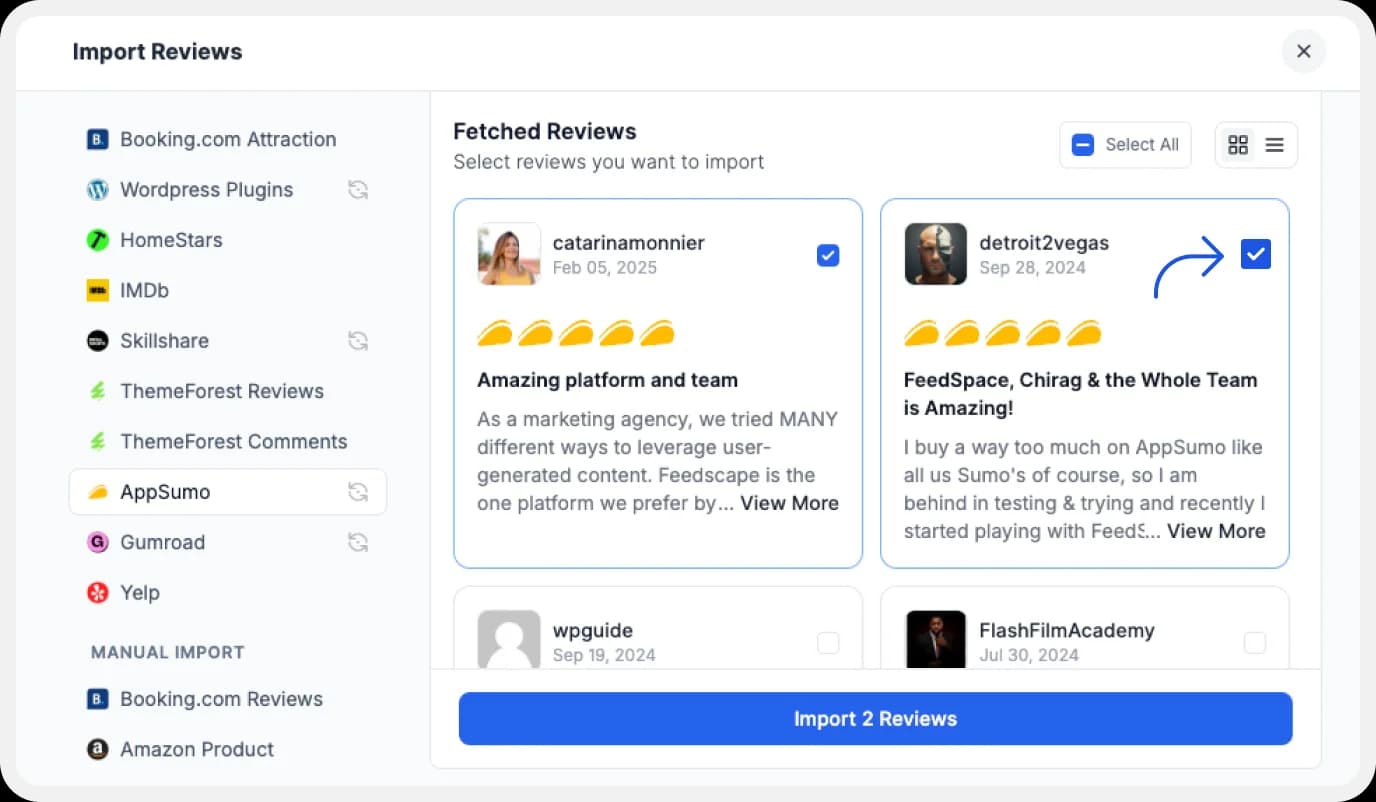Screen dimensions: 1376x802
Task: Click the Import 2 Reviews button
Action: click(875, 718)
